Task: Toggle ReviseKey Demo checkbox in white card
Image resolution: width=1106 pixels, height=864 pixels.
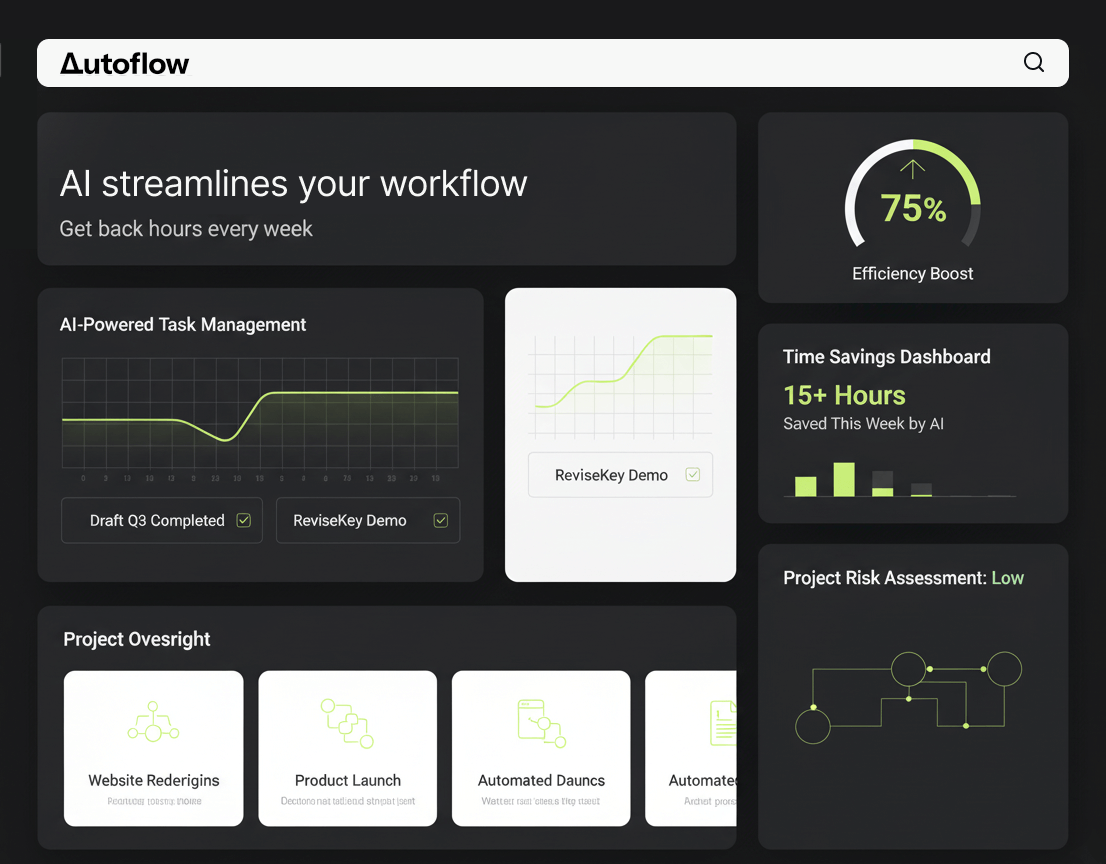Action: coord(693,475)
